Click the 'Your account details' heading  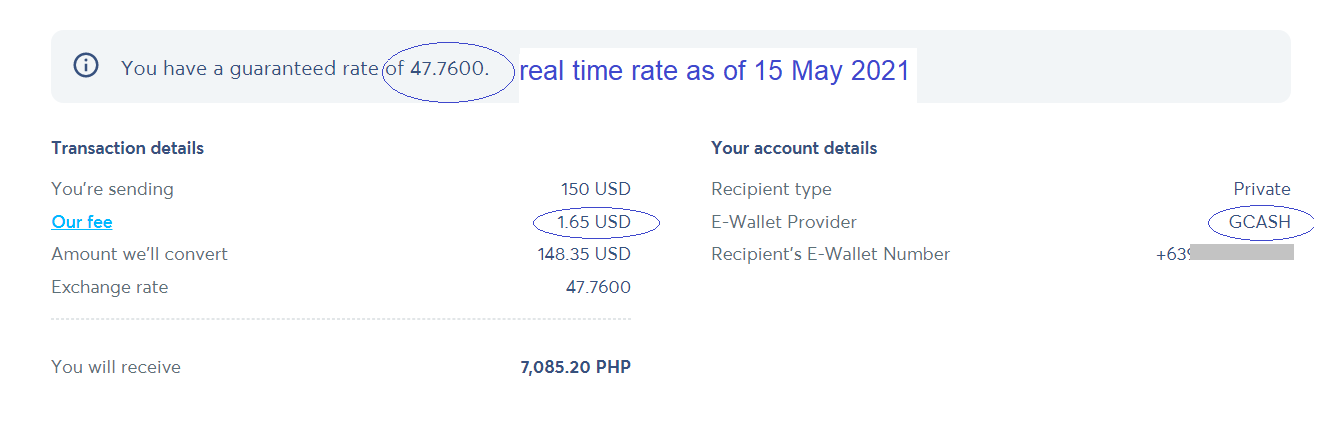794,148
